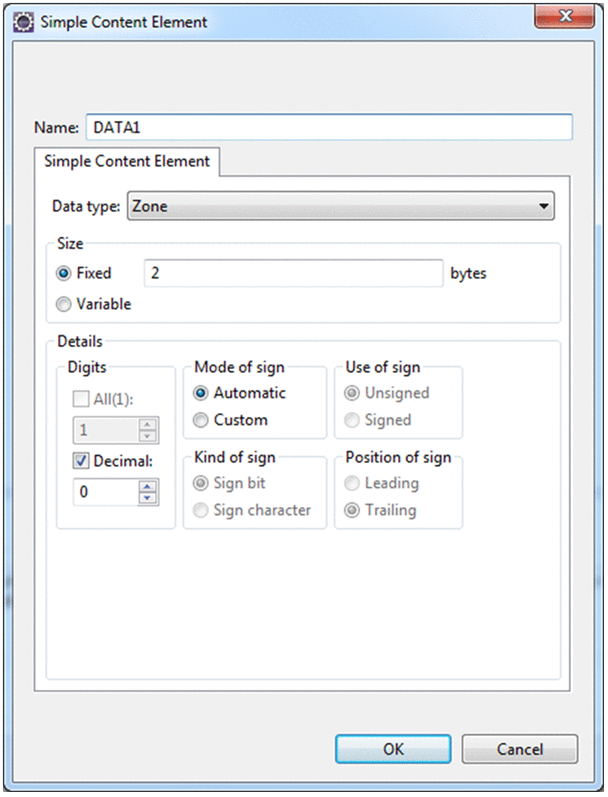Decrease the Decimal digits value

click(x=148, y=497)
